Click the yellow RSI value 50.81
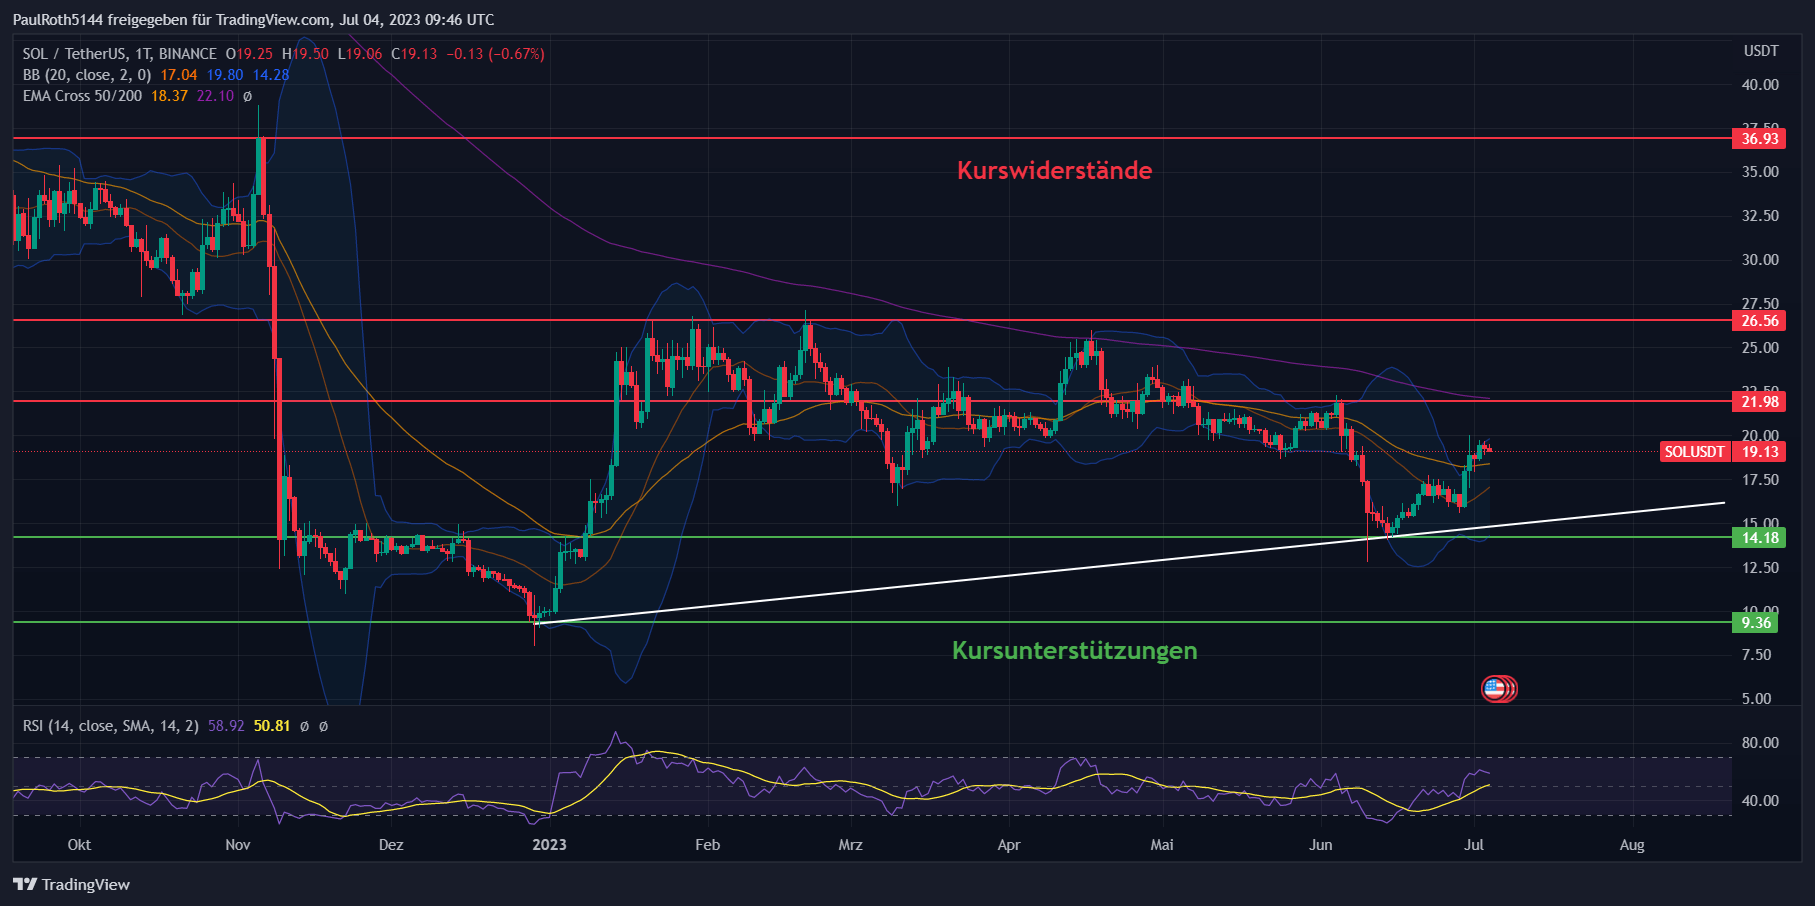The width and height of the screenshot is (1815, 906). (271, 726)
